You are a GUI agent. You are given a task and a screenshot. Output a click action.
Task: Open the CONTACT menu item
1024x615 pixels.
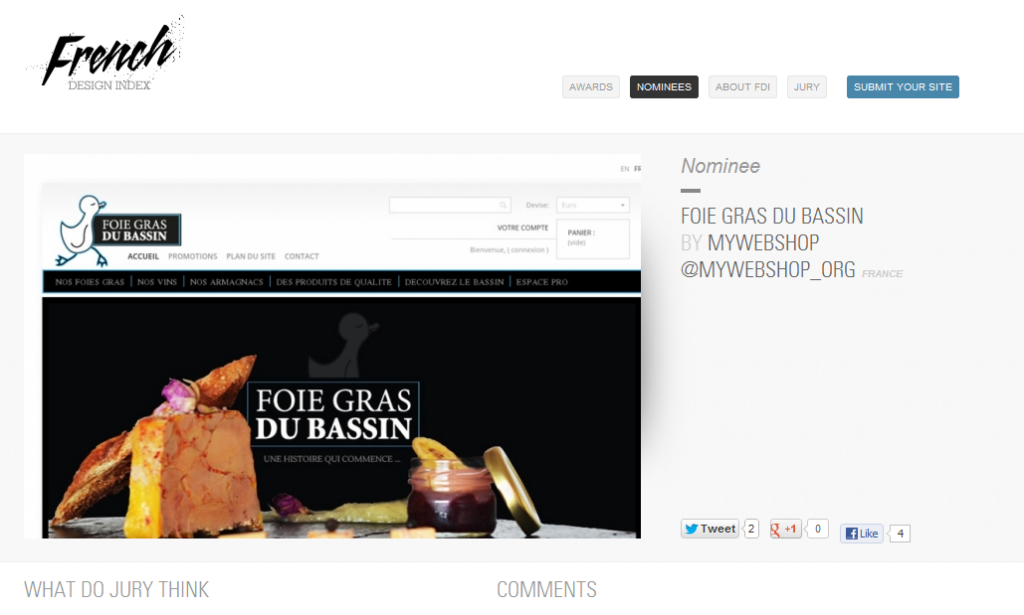tap(301, 255)
